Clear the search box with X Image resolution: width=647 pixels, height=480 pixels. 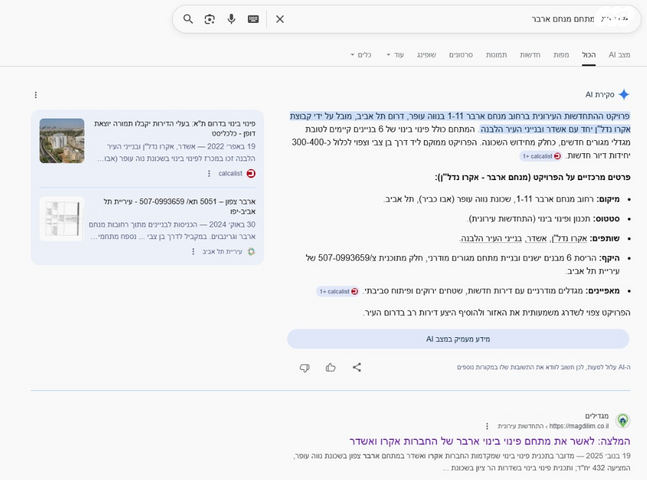coord(280,19)
